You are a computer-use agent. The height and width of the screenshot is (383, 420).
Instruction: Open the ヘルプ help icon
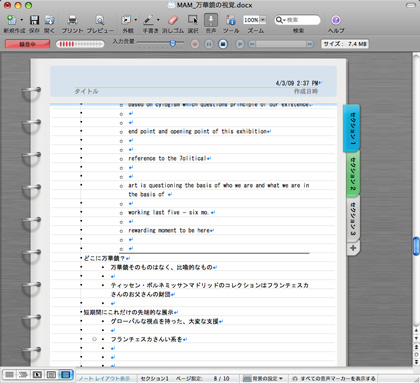[x=336, y=20]
